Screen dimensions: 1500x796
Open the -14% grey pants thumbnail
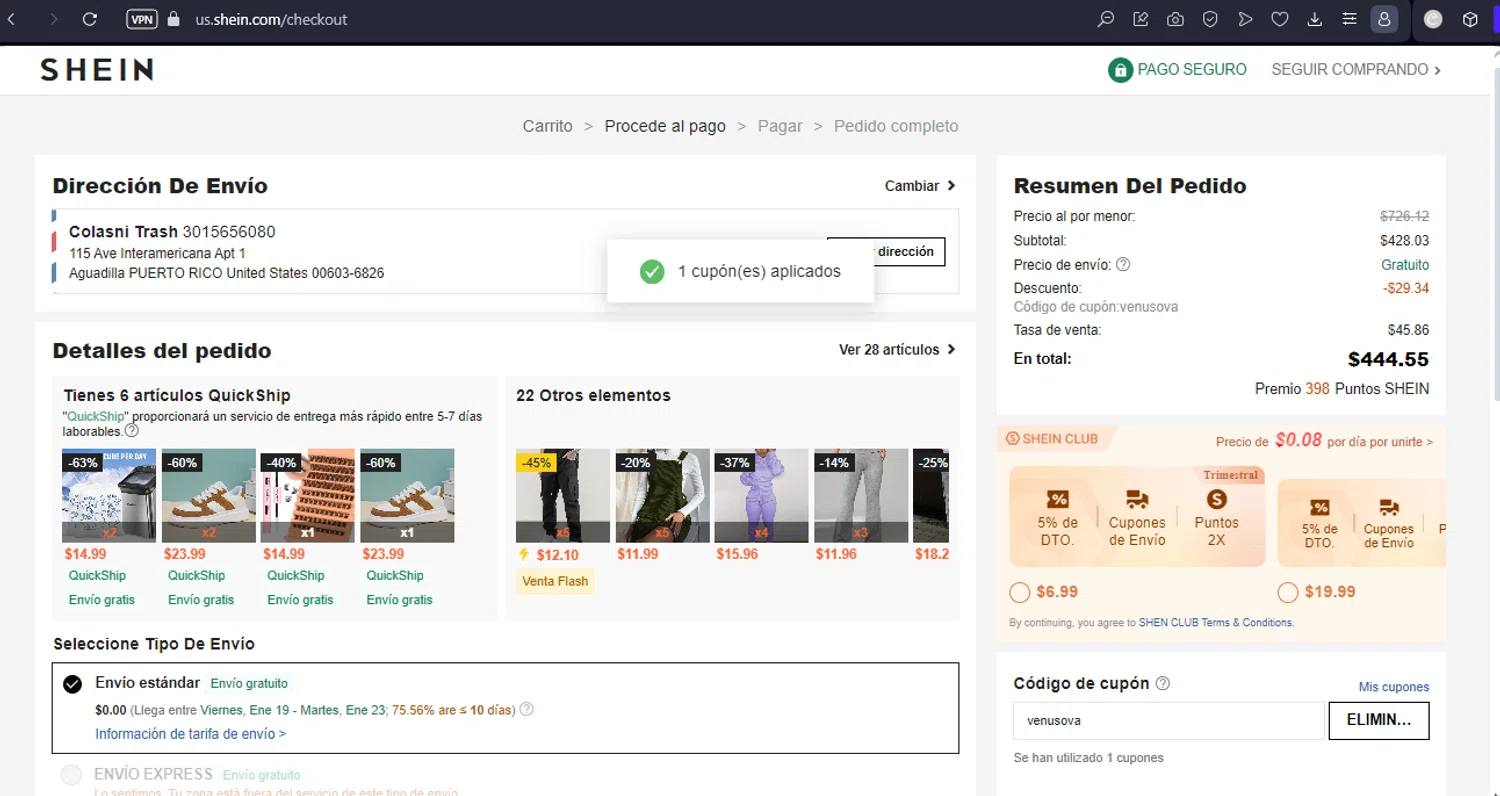(x=861, y=495)
